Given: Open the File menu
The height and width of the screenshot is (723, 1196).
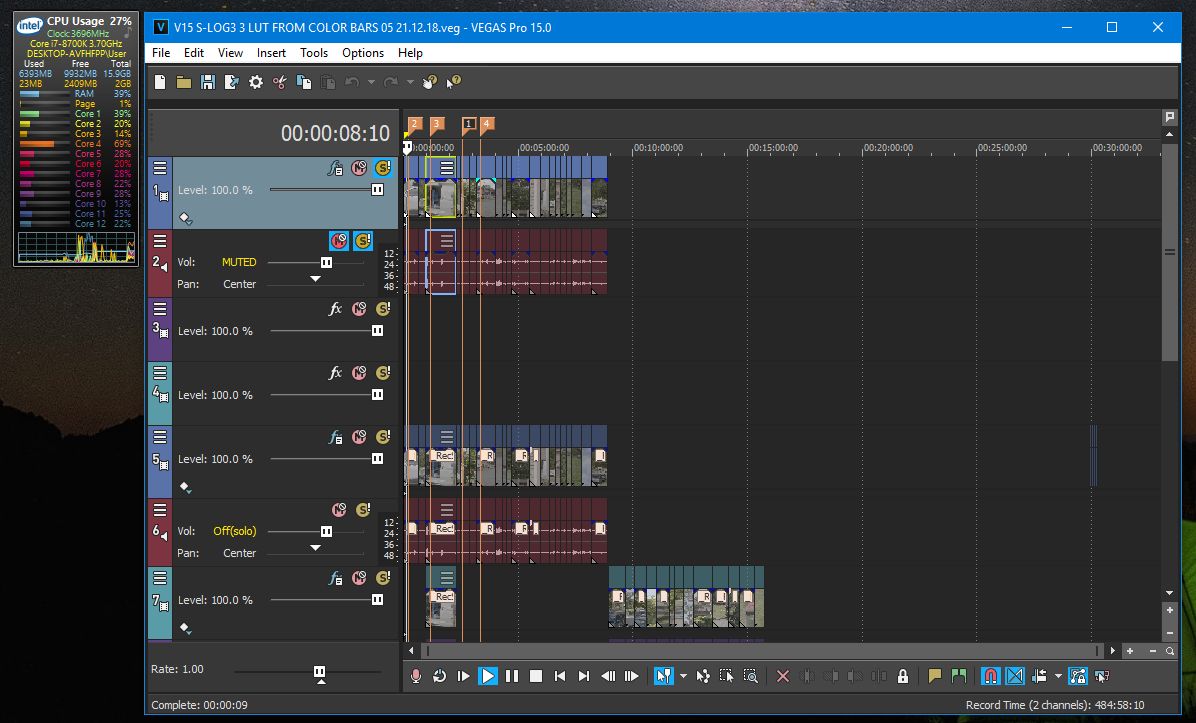Looking at the screenshot, I should [161, 53].
